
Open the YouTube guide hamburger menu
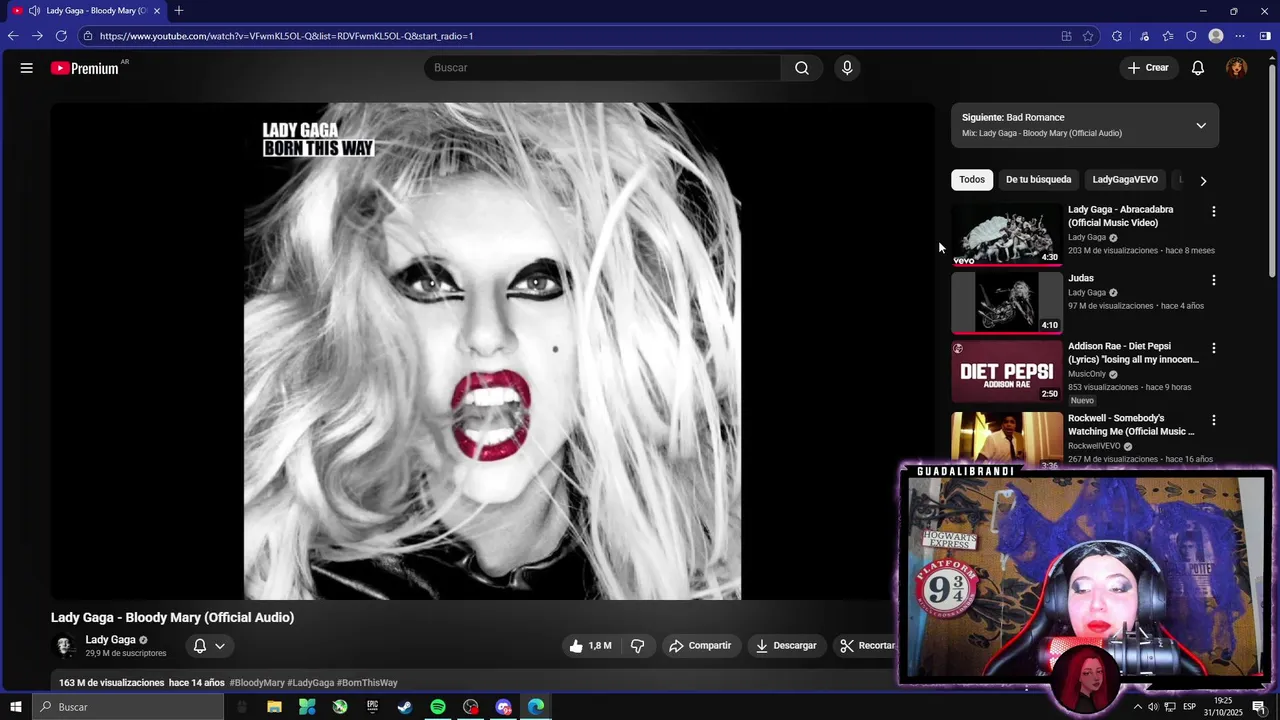click(x=27, y=68)
